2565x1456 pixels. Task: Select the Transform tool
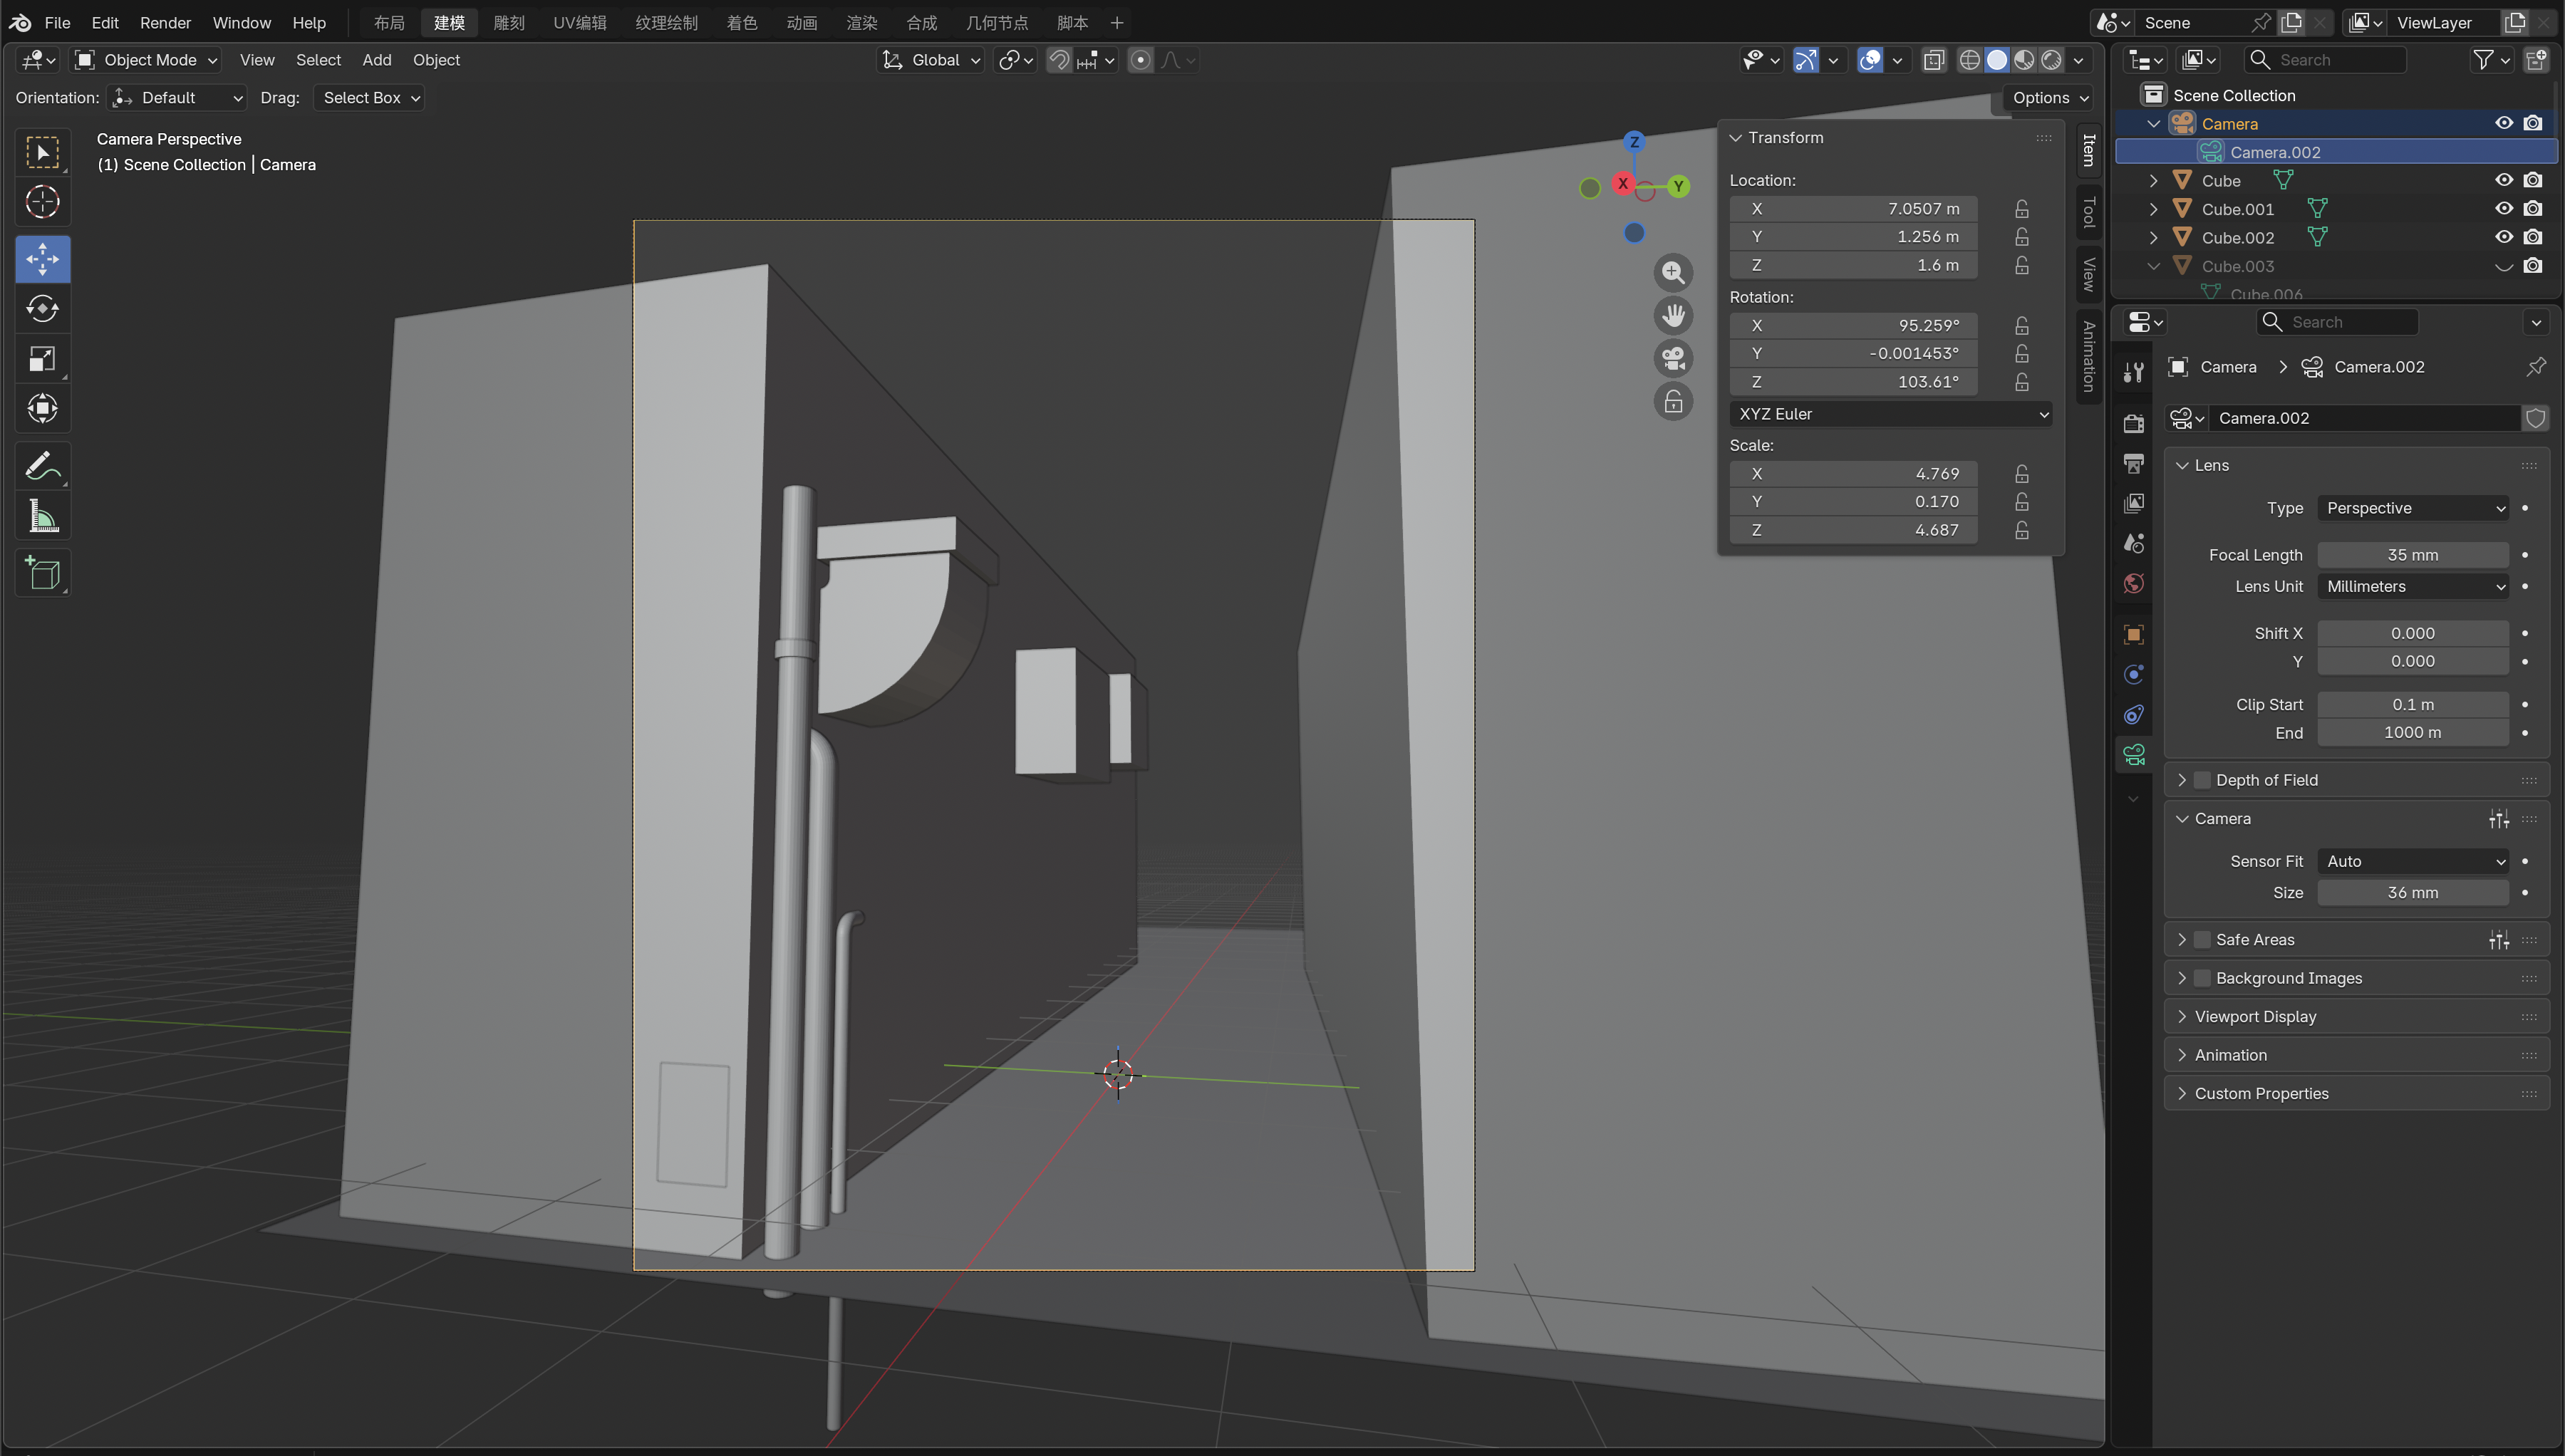tap(42, 408)
